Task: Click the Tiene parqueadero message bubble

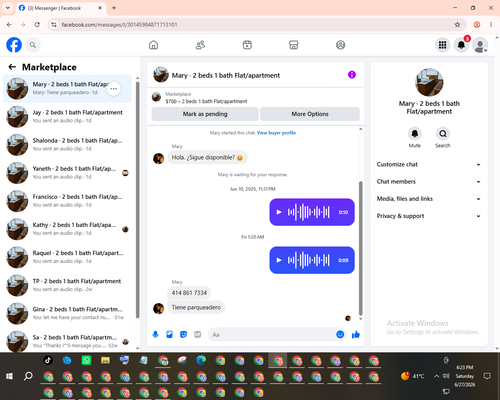Action: pyautogui.click(x=196, y=307)
